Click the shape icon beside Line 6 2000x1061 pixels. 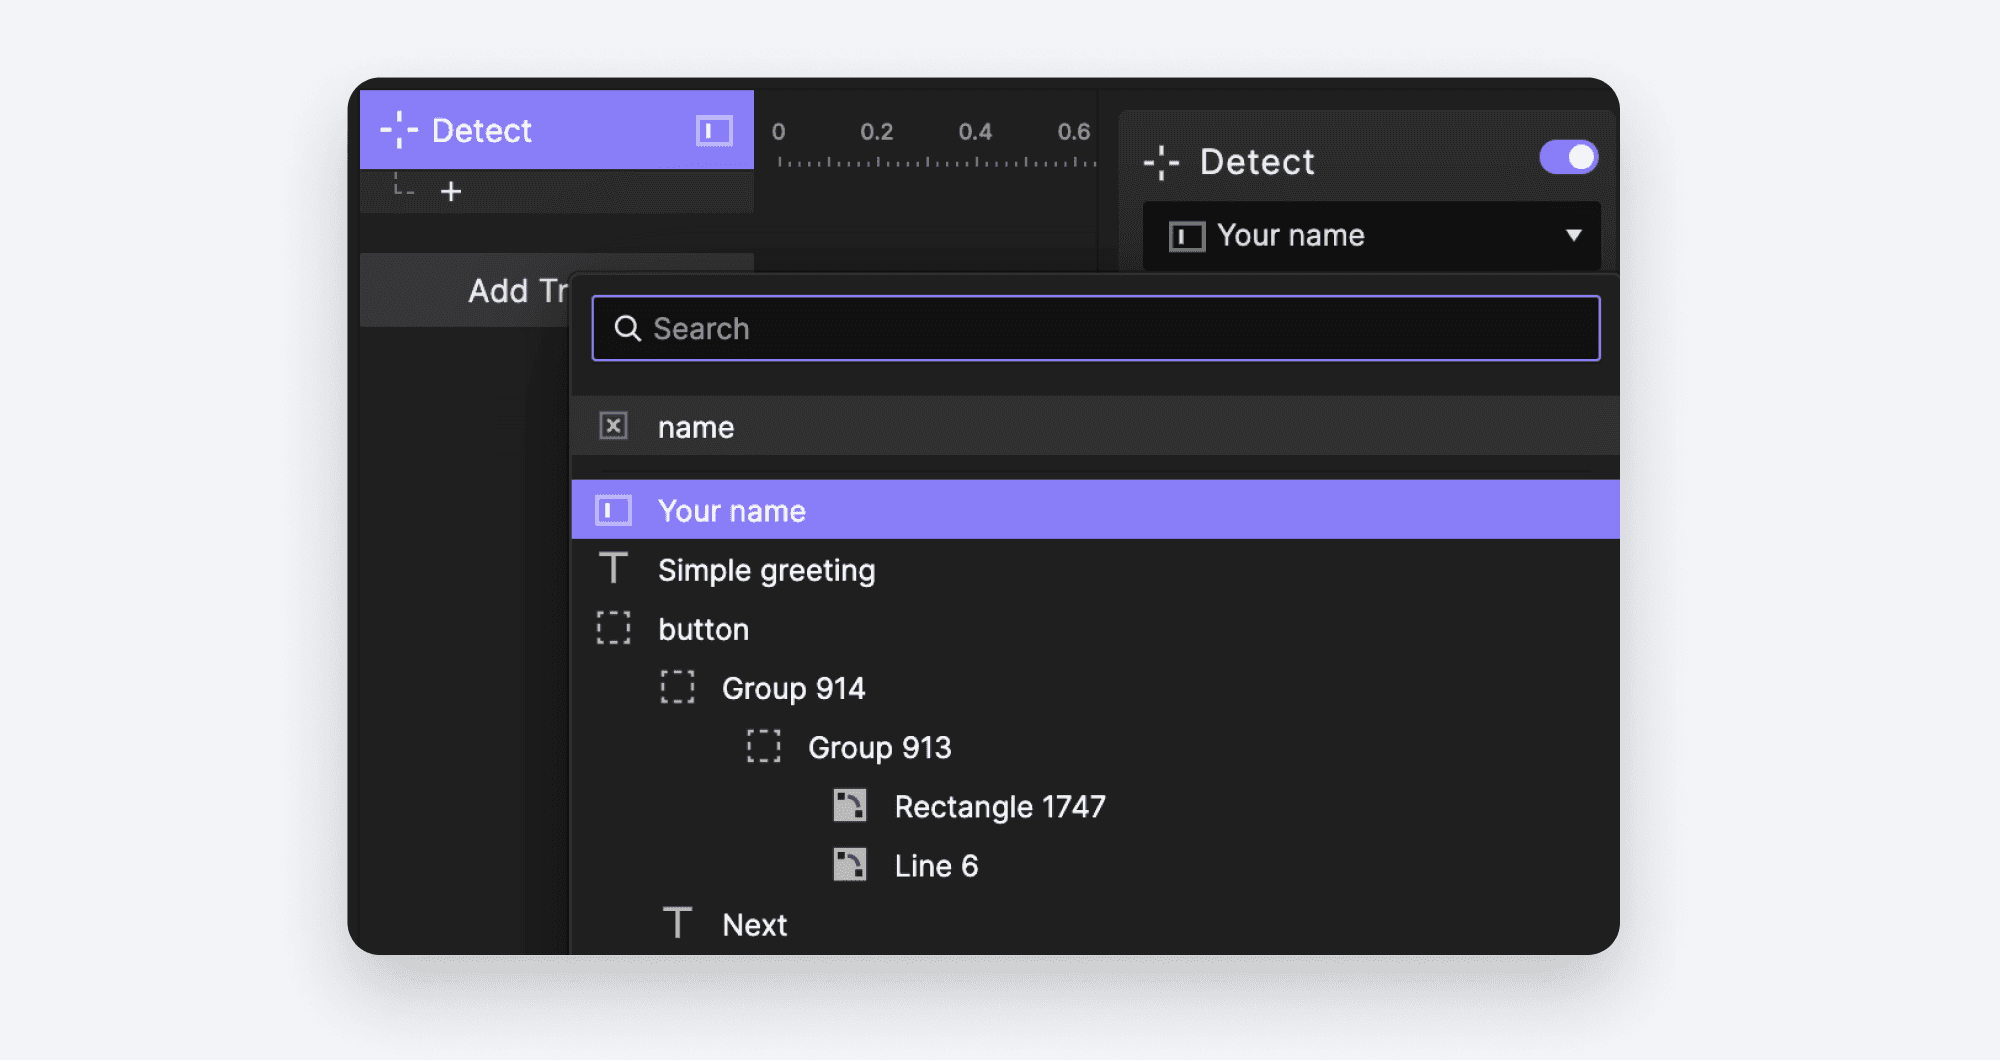[850, 864]
